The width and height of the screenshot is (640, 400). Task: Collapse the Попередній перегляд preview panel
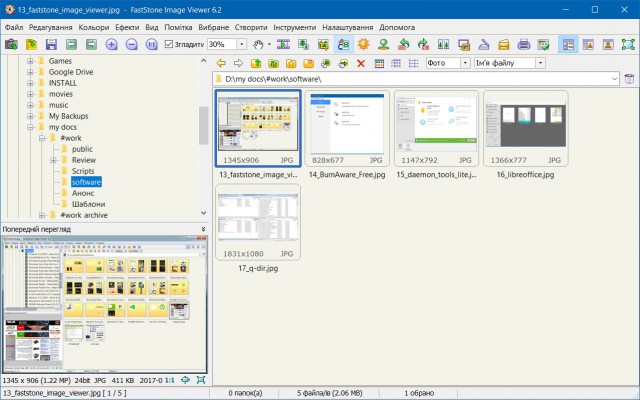(203, 229)
